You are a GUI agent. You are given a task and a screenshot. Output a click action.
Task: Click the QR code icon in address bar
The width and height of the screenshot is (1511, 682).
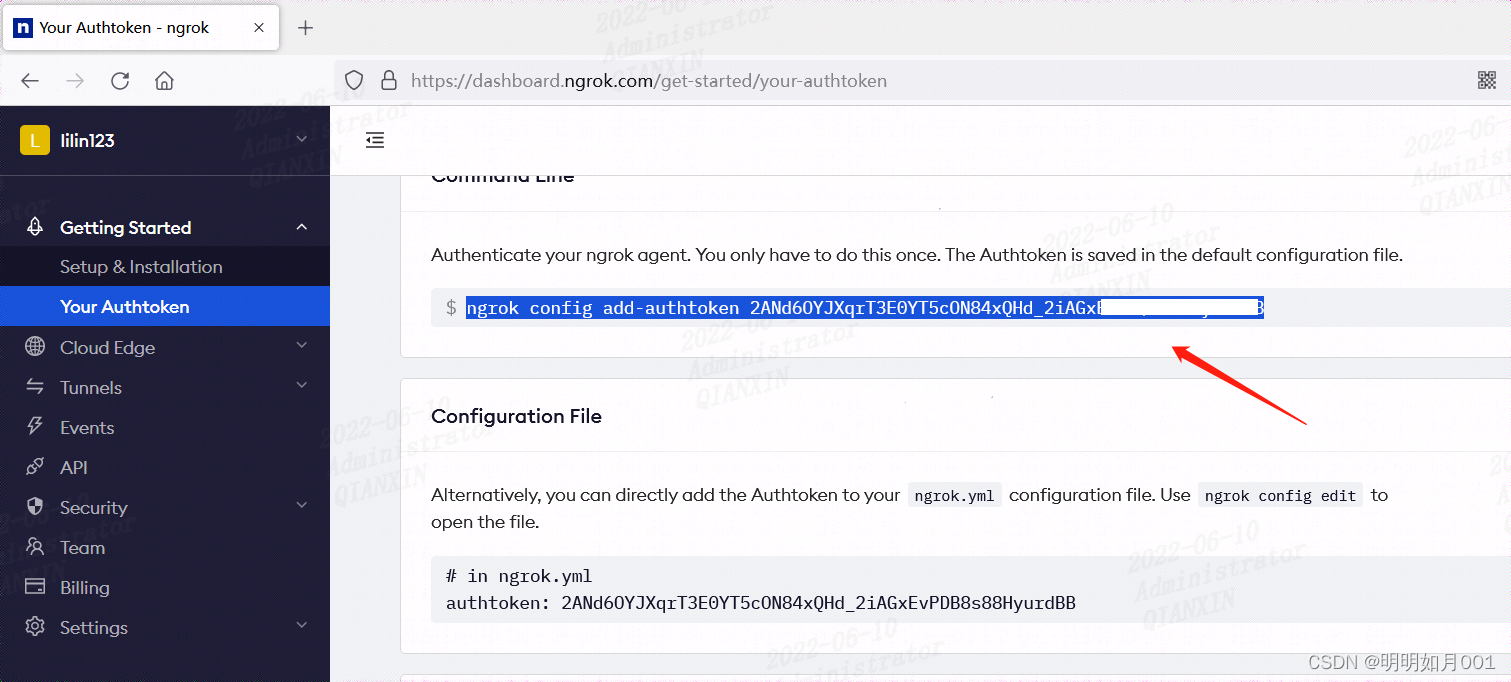1487,81
